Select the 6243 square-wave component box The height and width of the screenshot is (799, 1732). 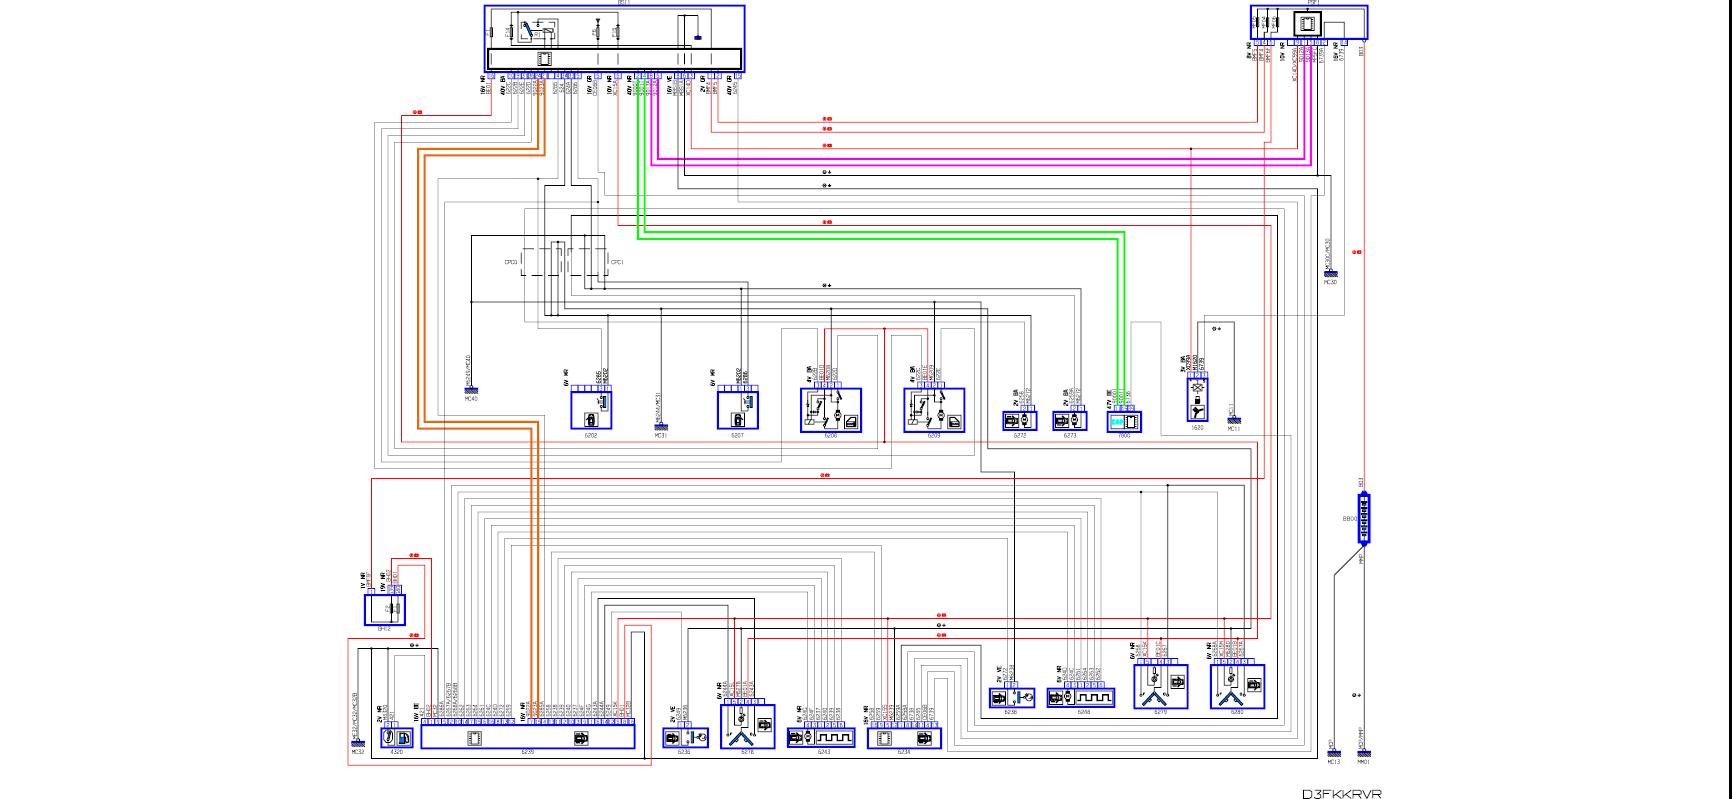[823, 738]
